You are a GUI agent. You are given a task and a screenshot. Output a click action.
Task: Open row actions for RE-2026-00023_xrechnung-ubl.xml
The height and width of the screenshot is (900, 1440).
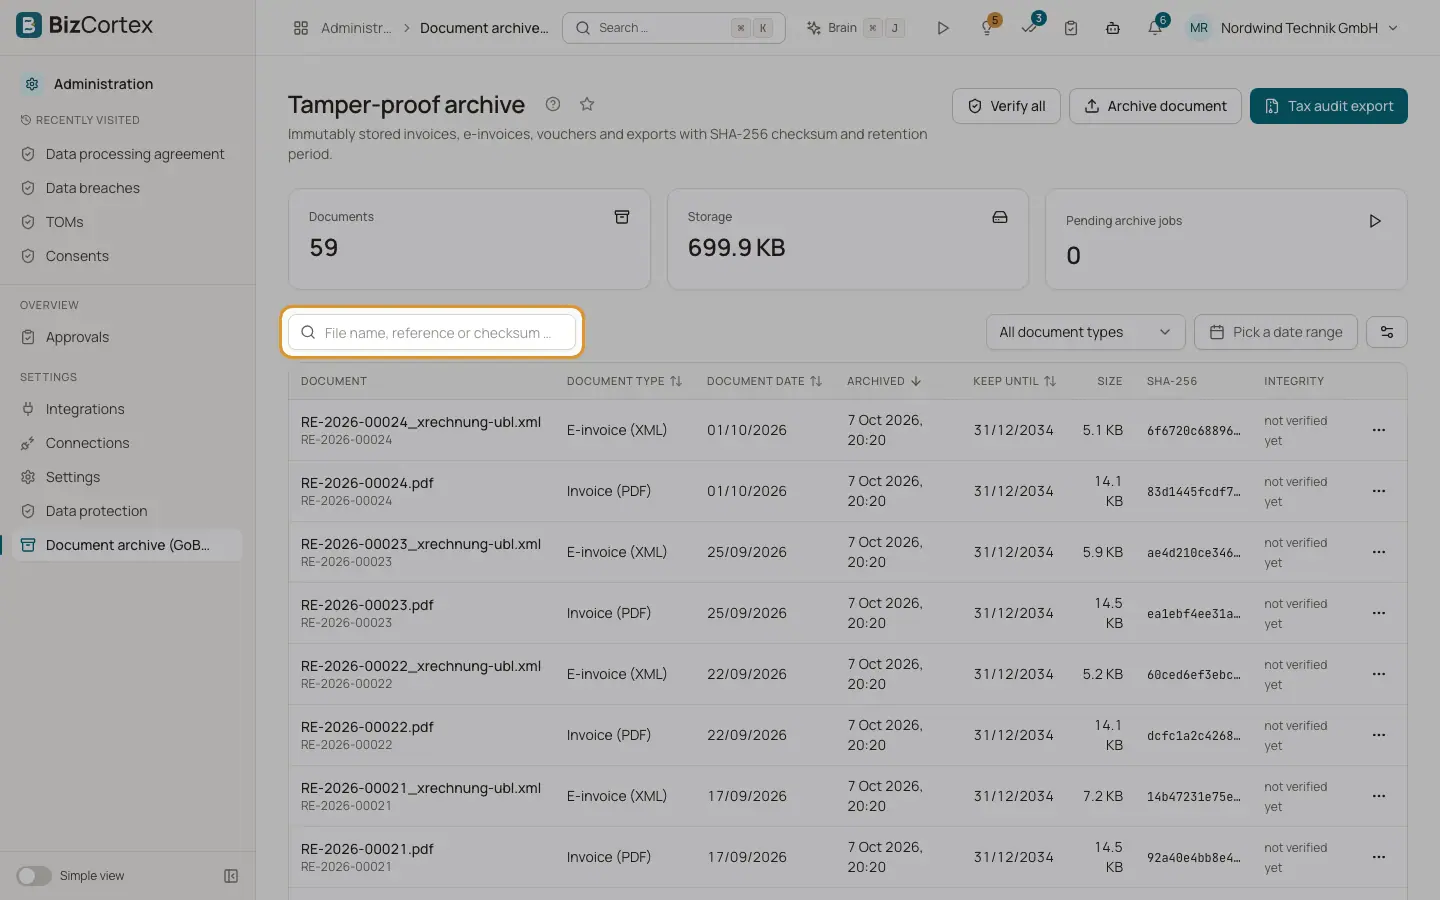[1379, 552]
